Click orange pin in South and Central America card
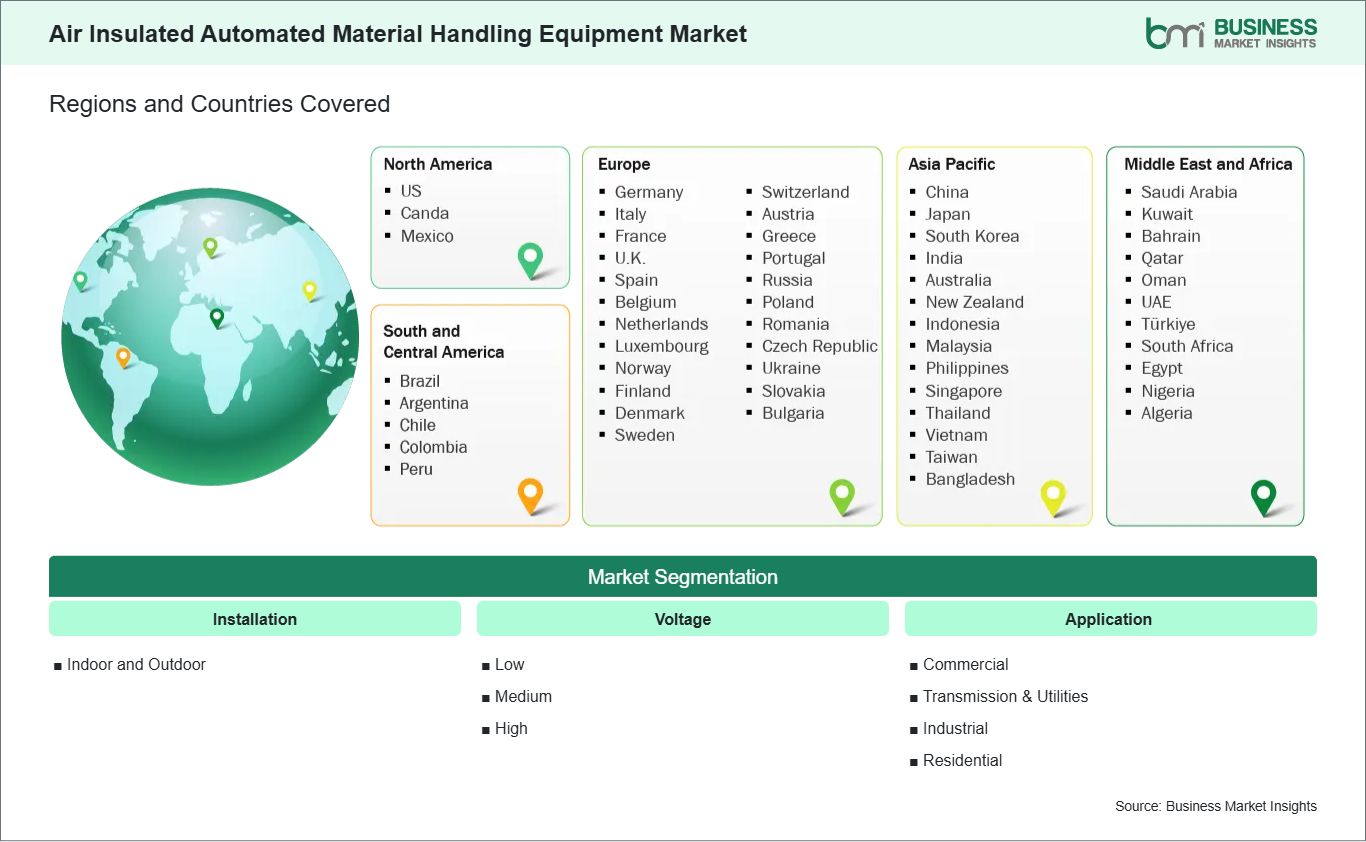 pos(530,494)
